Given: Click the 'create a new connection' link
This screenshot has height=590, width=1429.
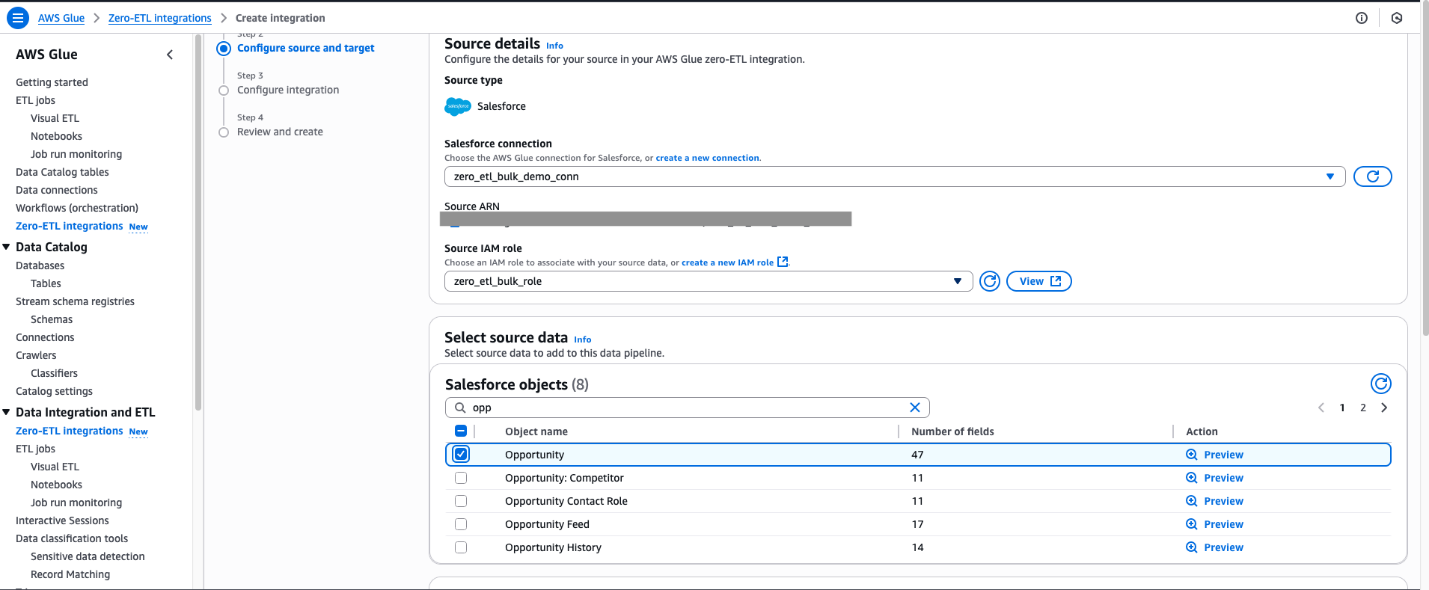Looking at the screenshot, I should tap(708, 157).
